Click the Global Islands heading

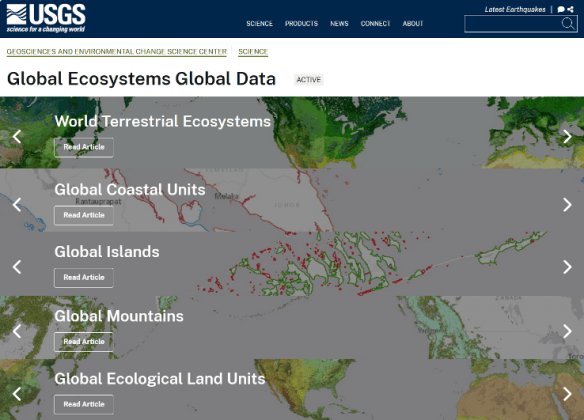tap(107, 252)
